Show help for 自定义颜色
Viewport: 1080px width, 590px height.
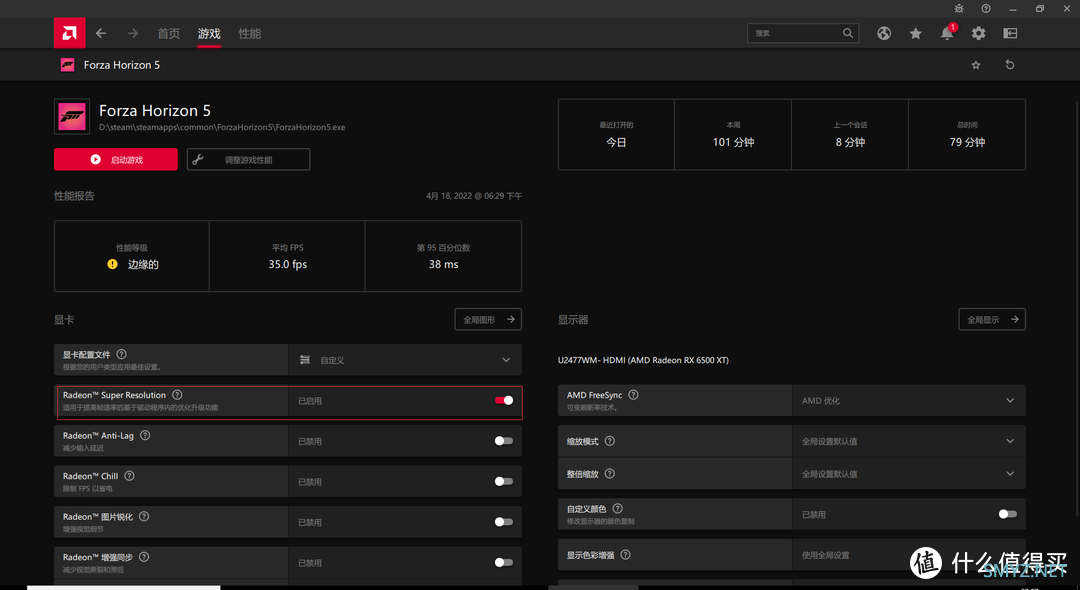coord(617,508)
